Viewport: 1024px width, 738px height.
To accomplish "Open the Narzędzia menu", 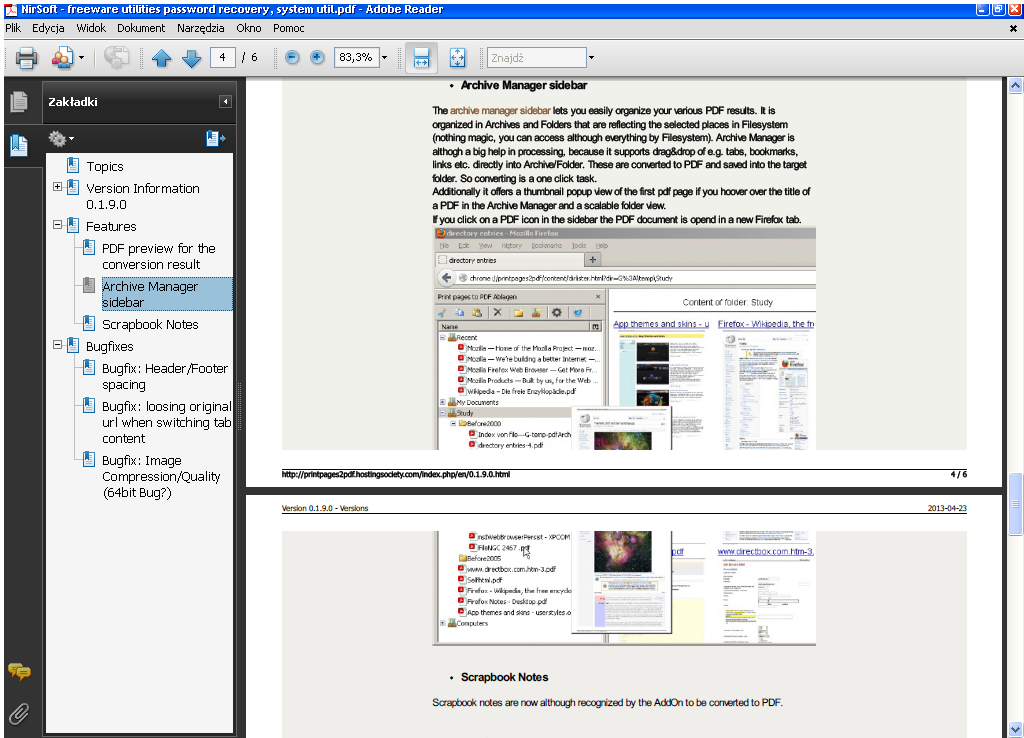I will [x=200, y=28].
